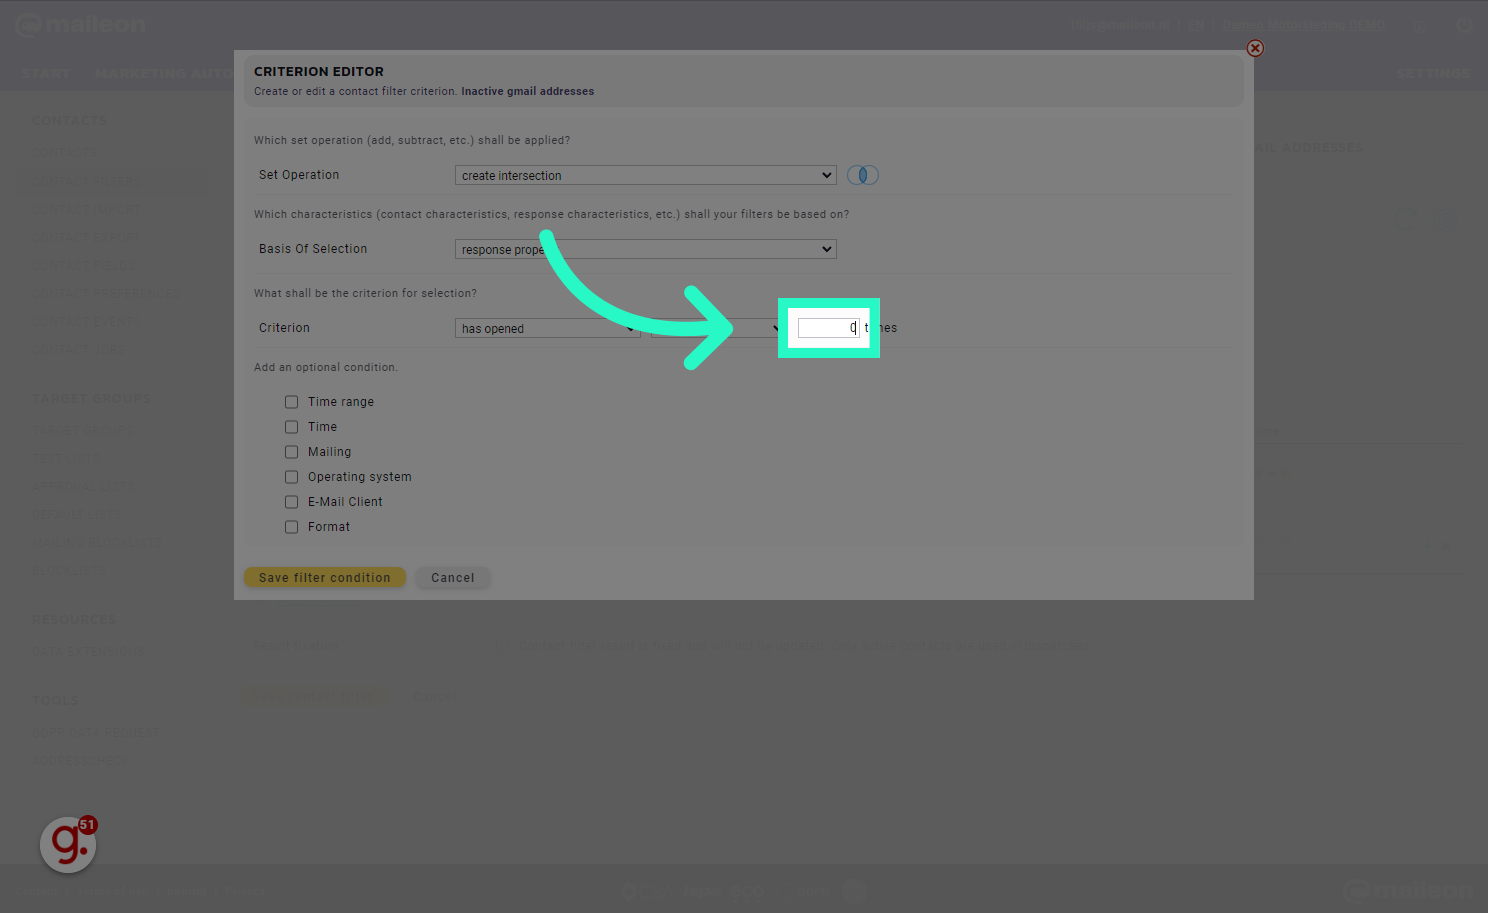The image size is (1488, 913).
Task: Open CONTACT FIELDS in the sidebar
Action: (84, 266)
